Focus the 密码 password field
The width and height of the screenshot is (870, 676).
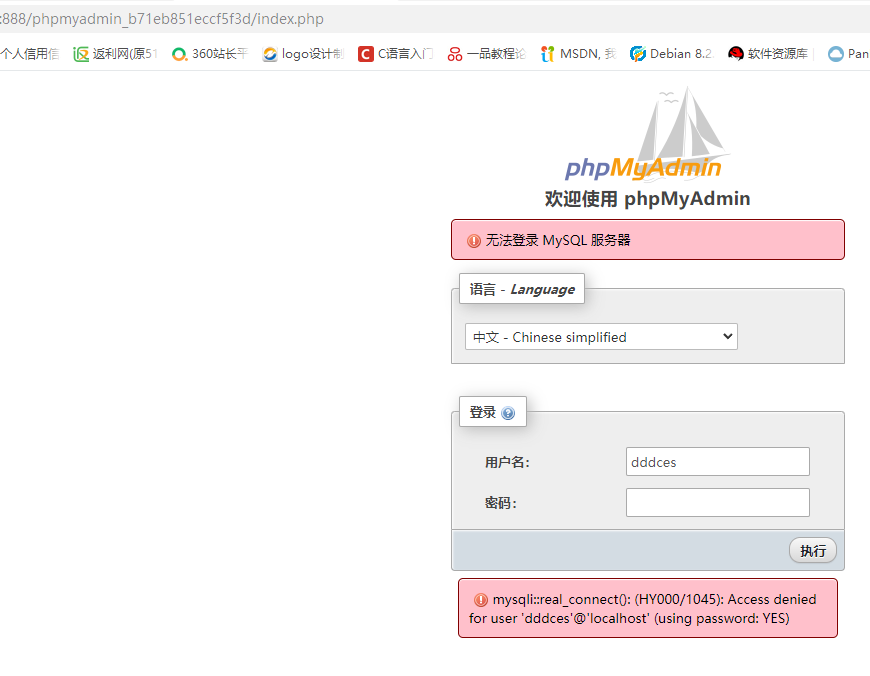pos(717,503)
